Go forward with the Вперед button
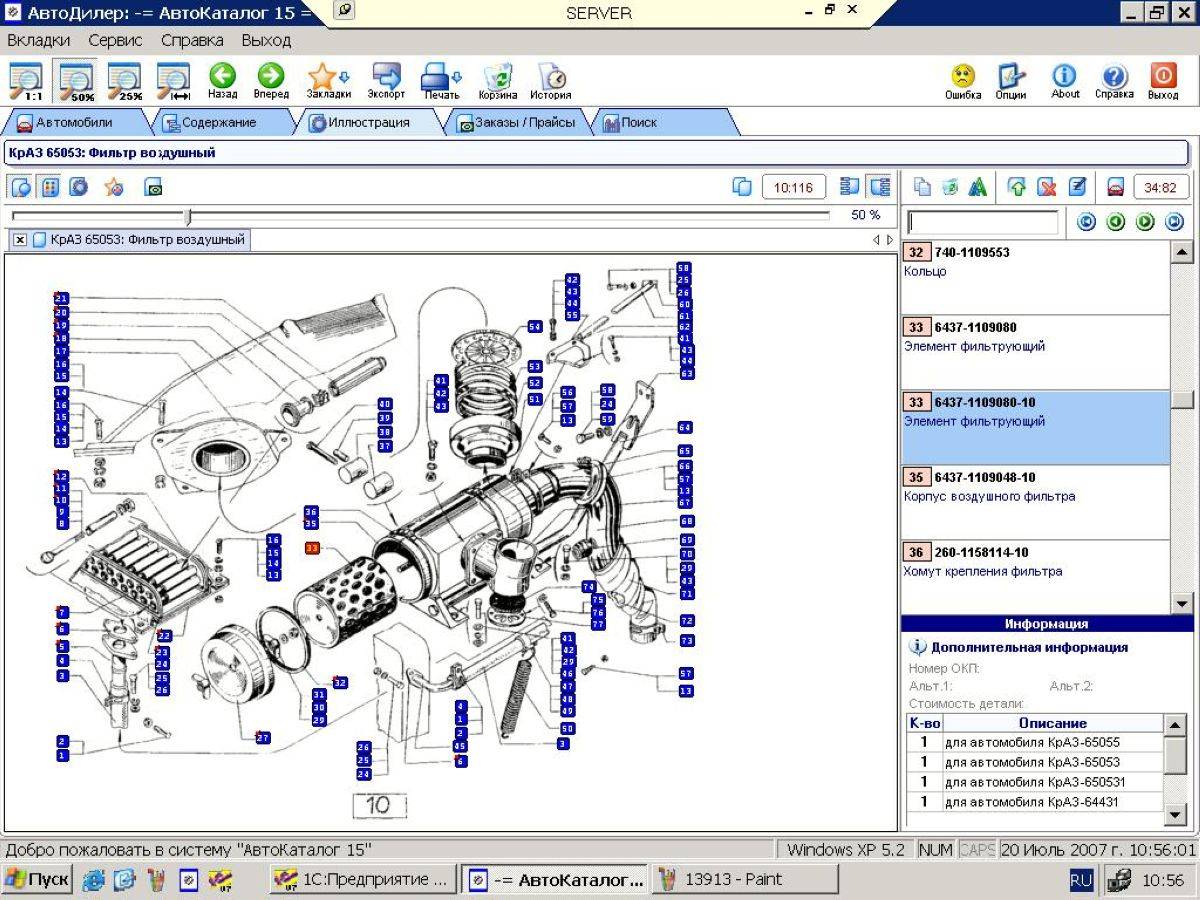Viewport: 1200px width, 900px height. point(271,81)
